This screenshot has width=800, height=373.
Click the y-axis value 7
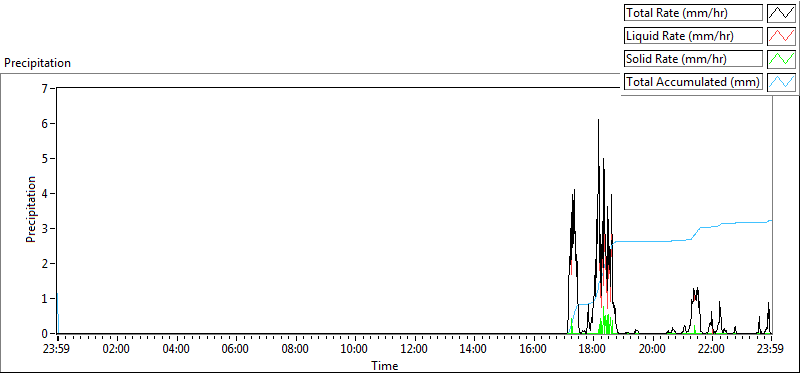point(45,88)
